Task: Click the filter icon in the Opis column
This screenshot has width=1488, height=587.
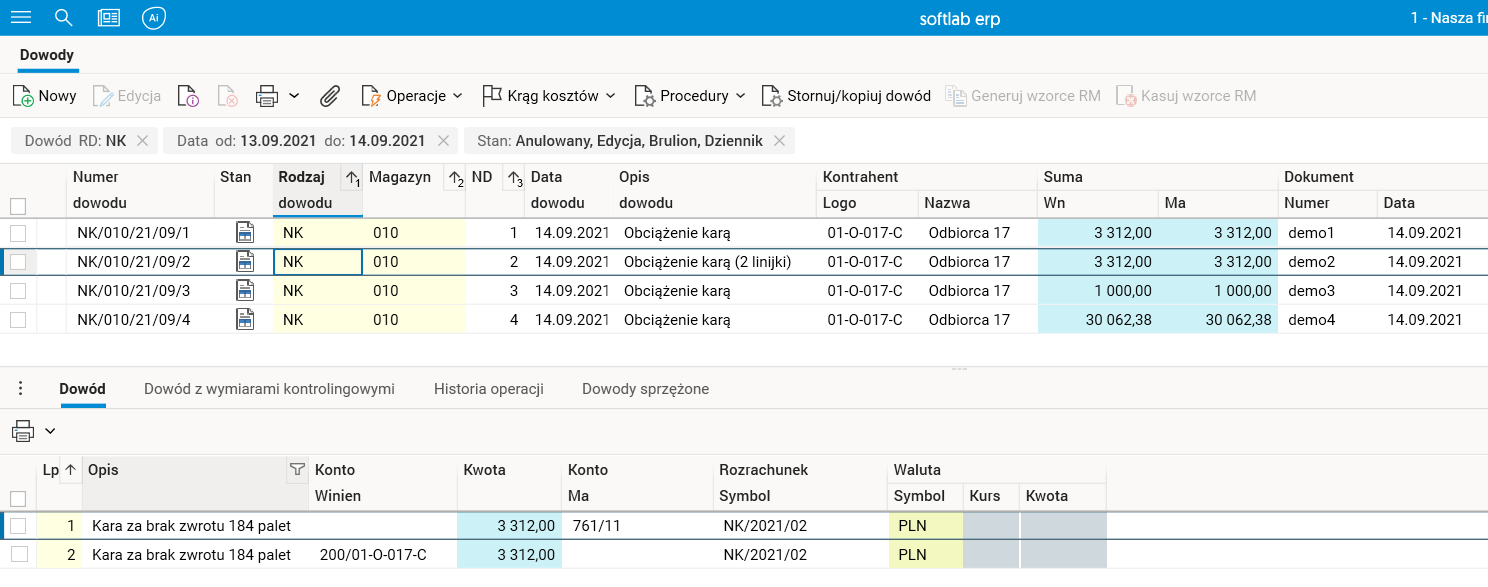Action: [296, 469]
